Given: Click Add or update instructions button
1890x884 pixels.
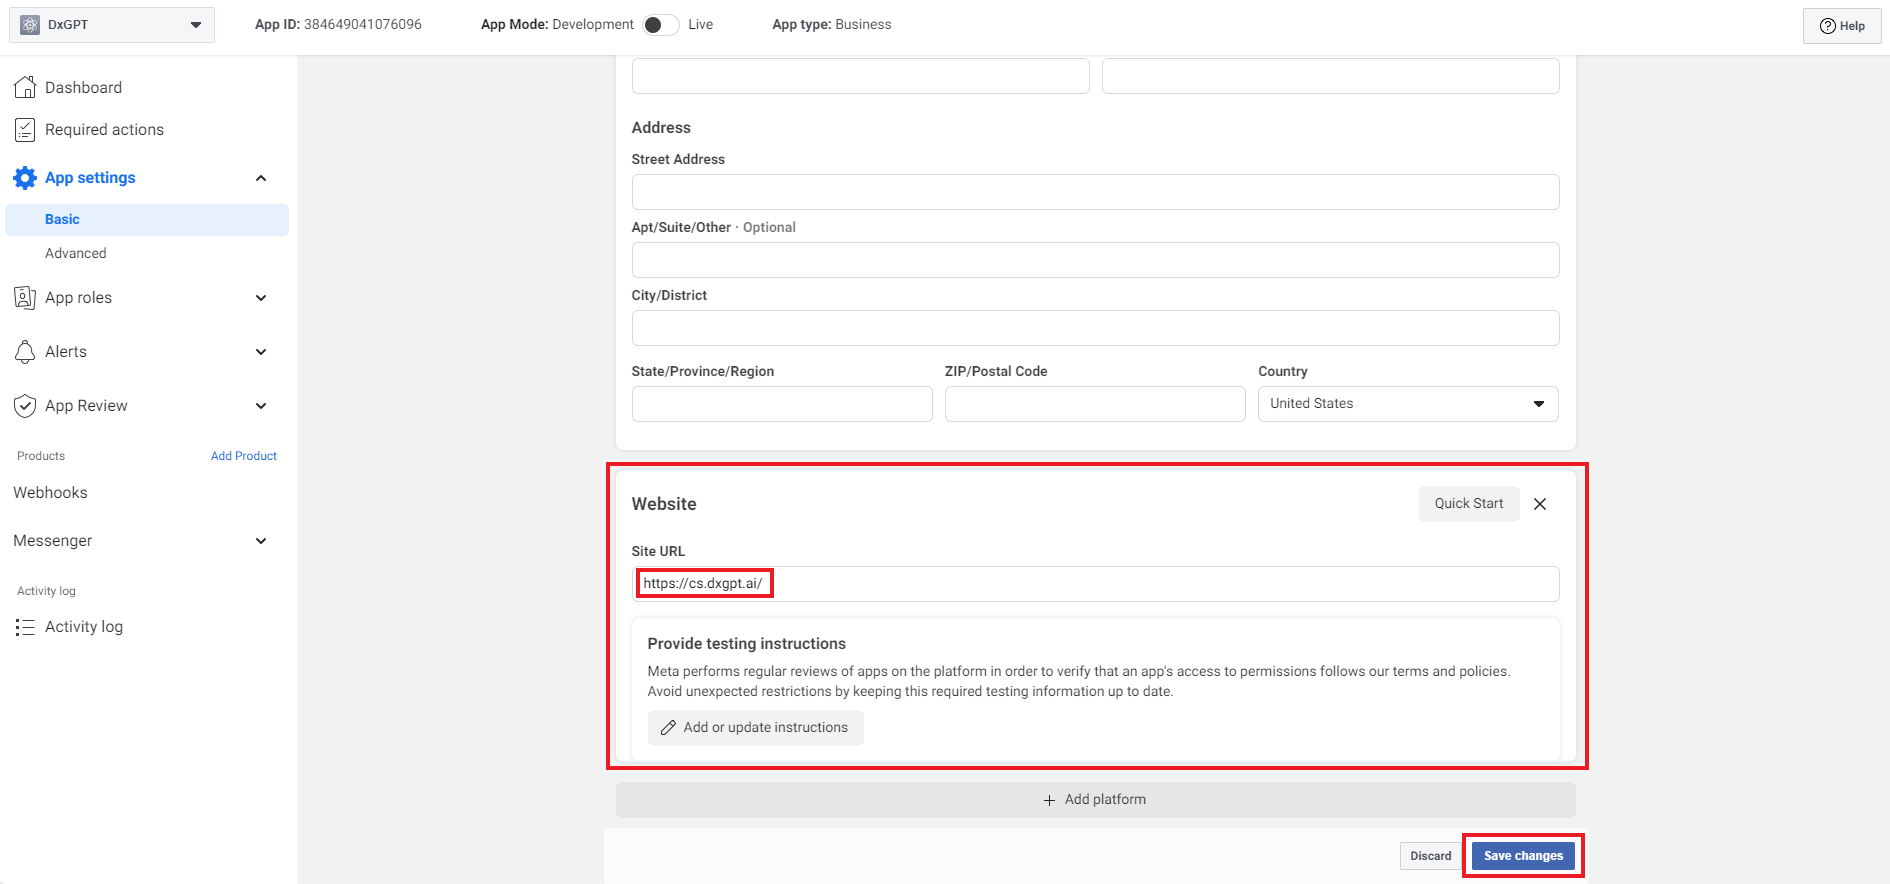Looking at the screenshot, I should 755,728.
